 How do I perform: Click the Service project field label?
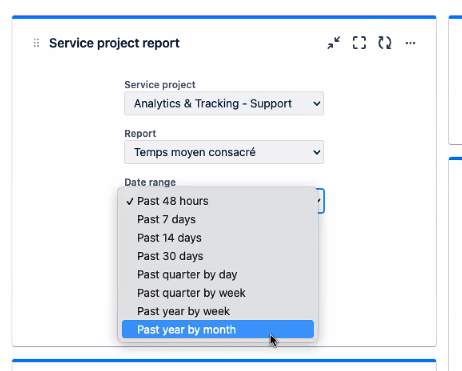click(160, 85)
